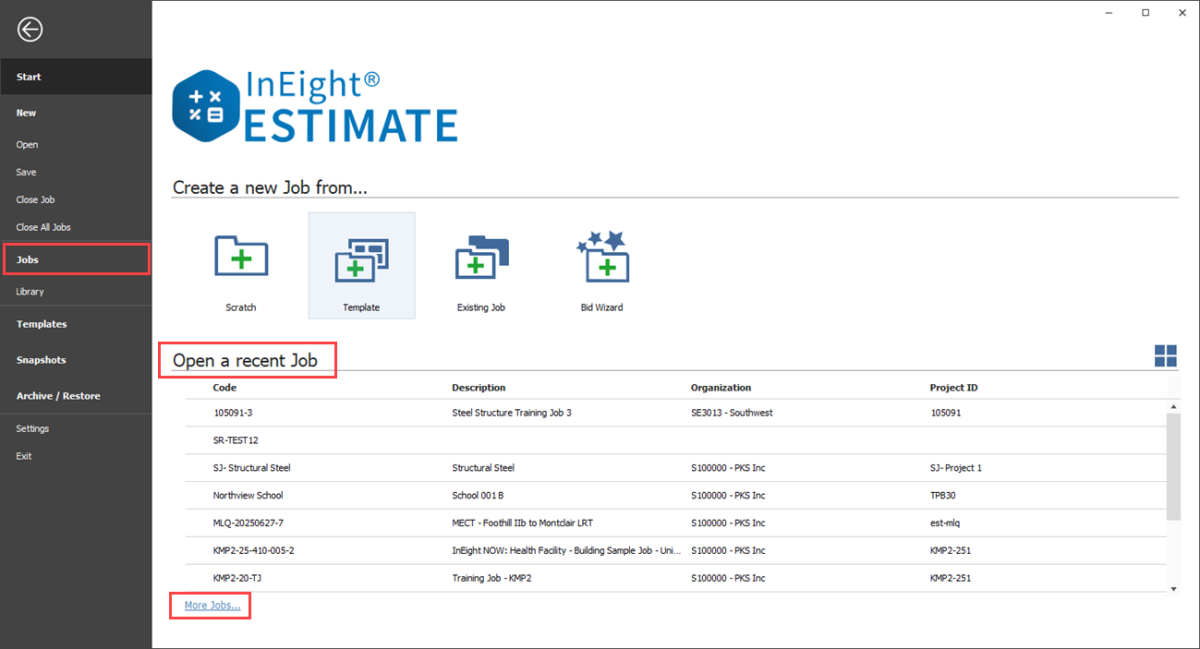Open the Templates menu item

click(x=41, y=324)
